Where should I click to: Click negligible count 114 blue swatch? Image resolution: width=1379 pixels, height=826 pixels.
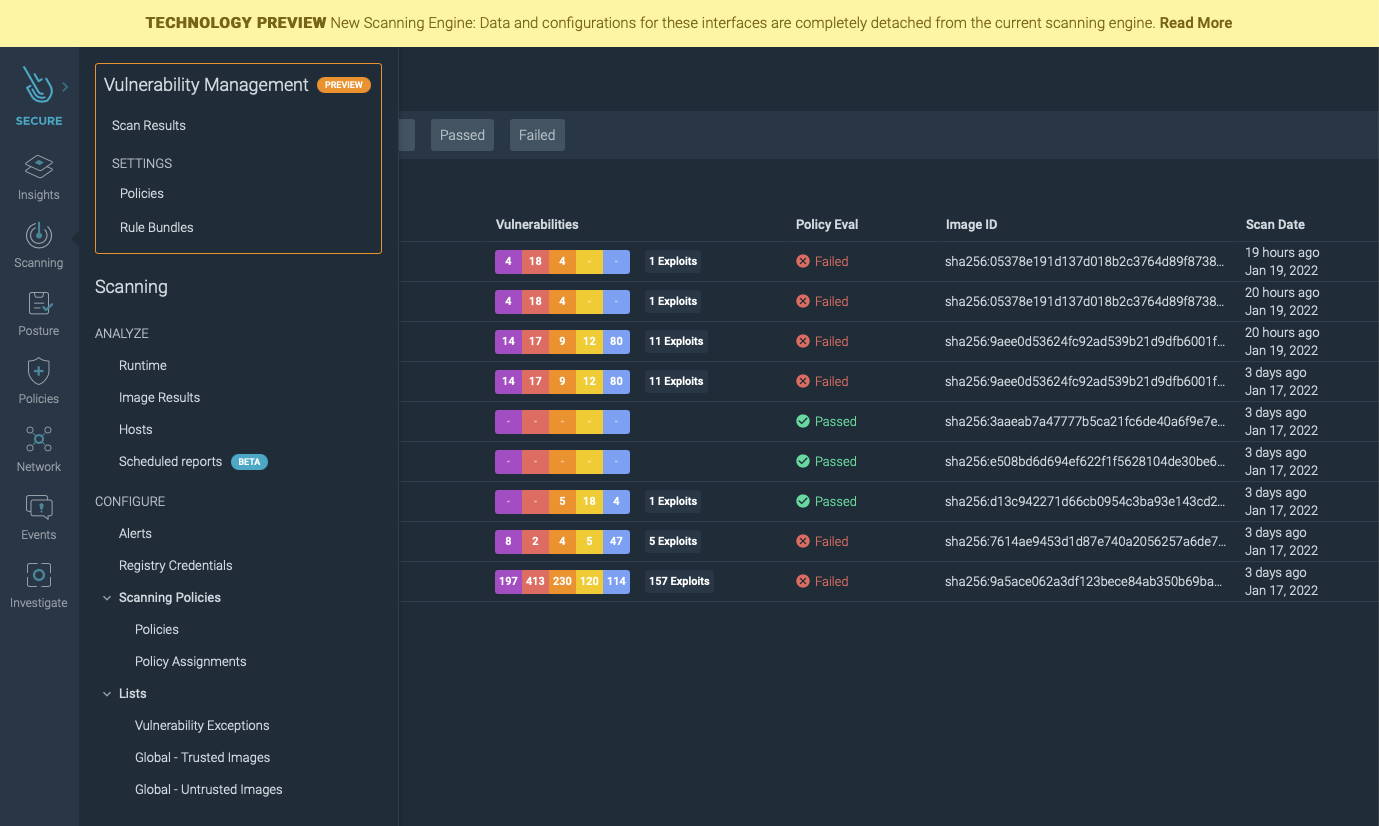coord(616,581)
